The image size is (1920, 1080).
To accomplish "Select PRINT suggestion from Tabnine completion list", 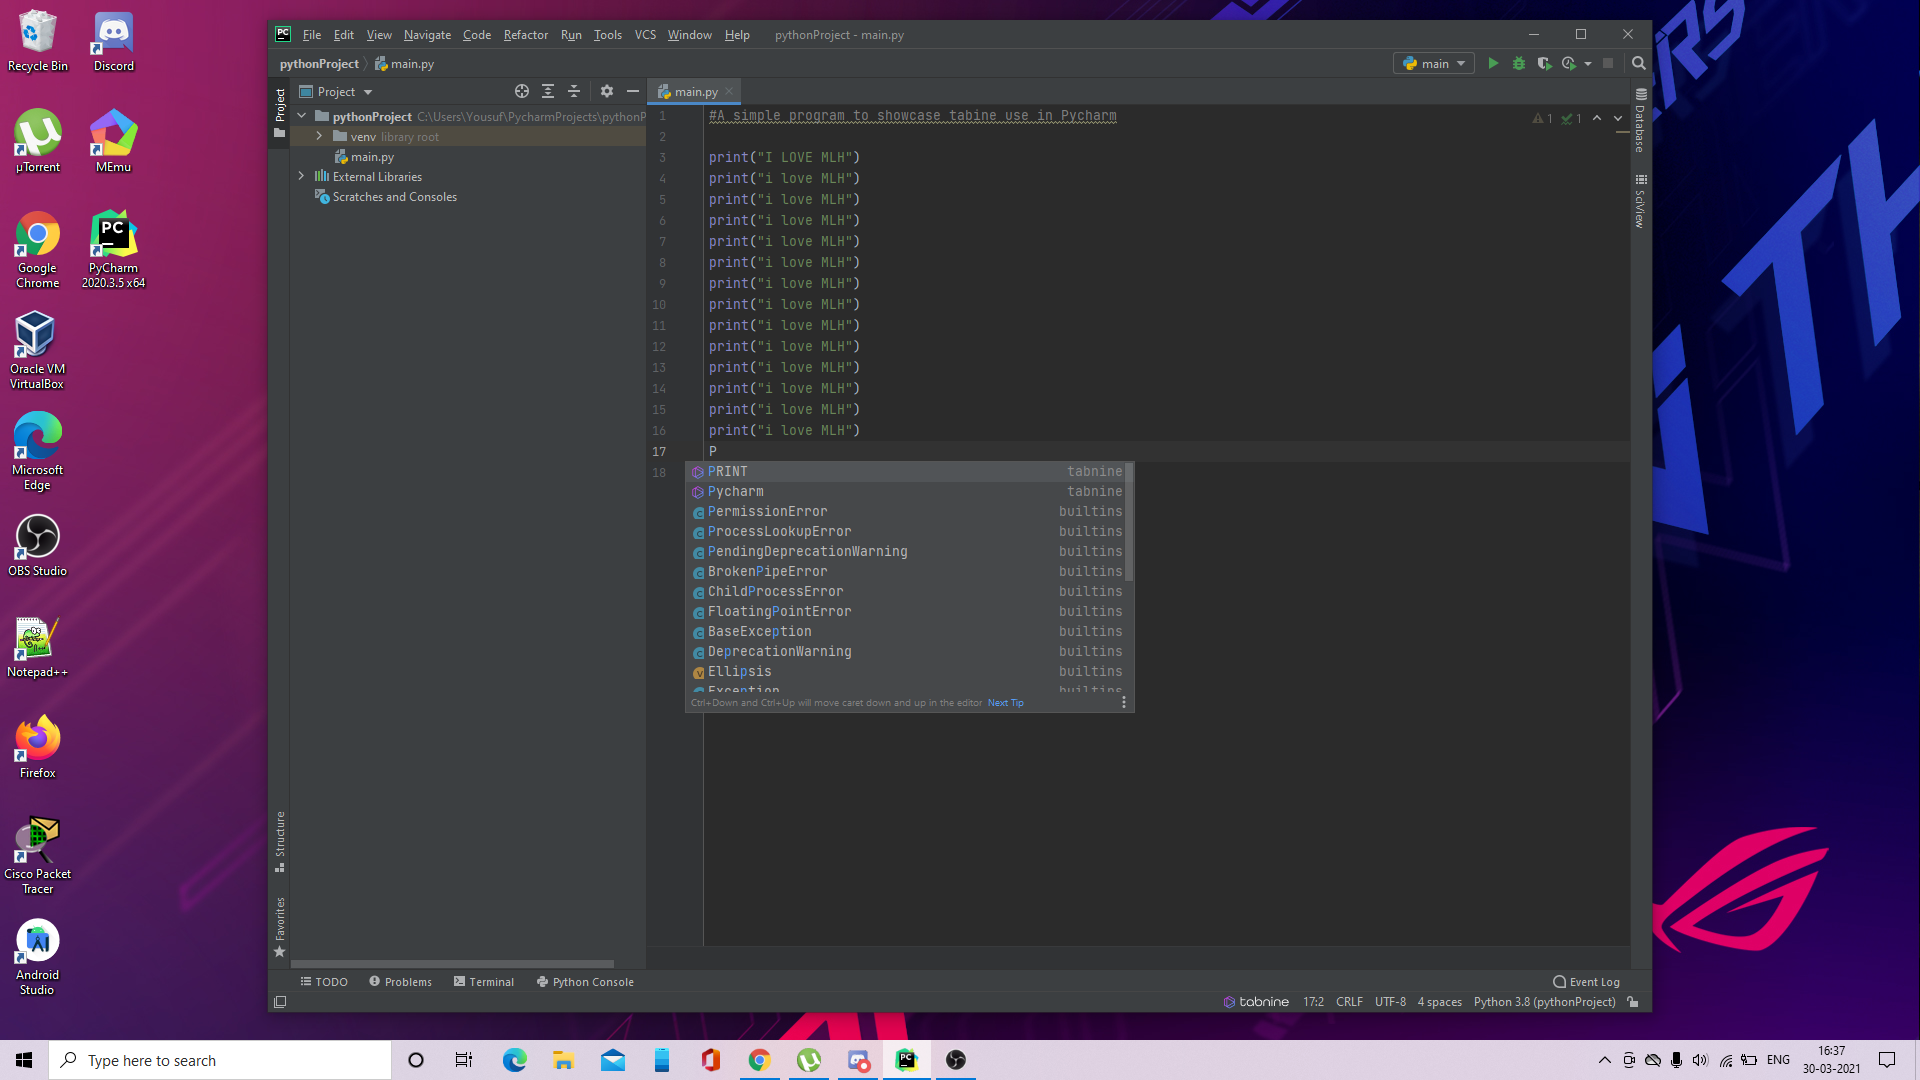I will (728, 471).
